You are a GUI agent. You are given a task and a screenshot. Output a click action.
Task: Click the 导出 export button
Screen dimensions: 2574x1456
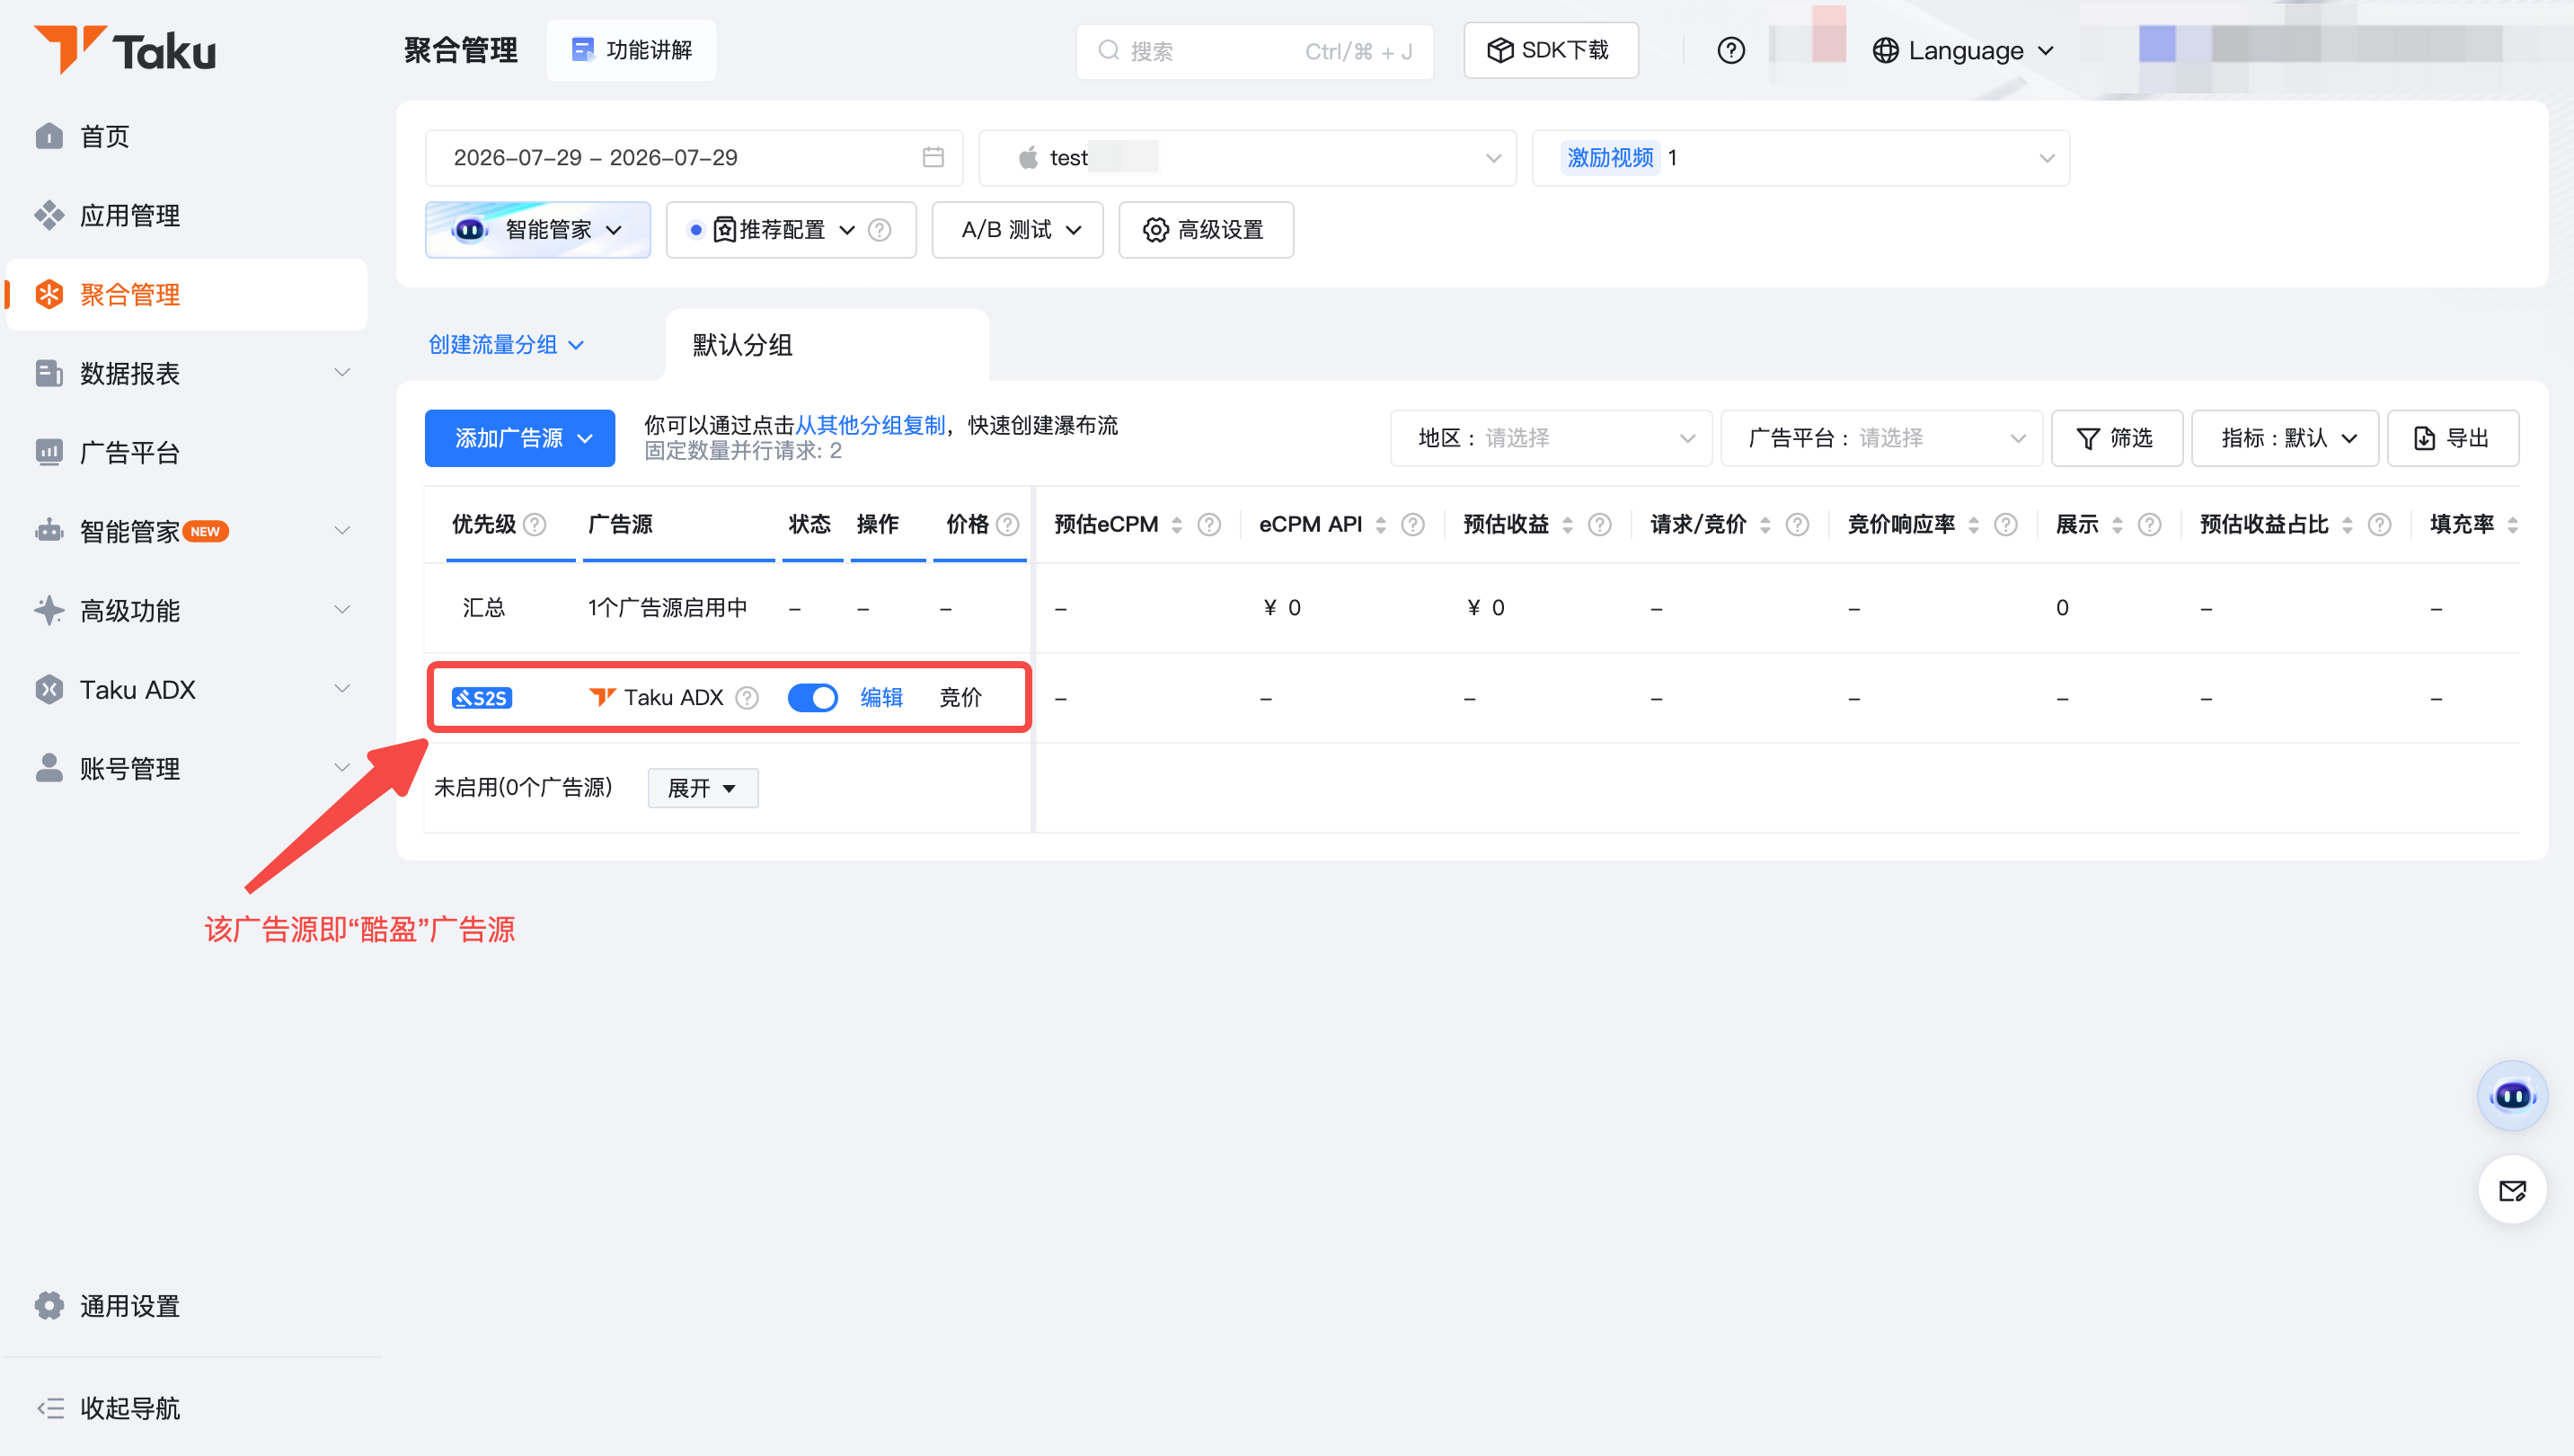(2451, 438)
